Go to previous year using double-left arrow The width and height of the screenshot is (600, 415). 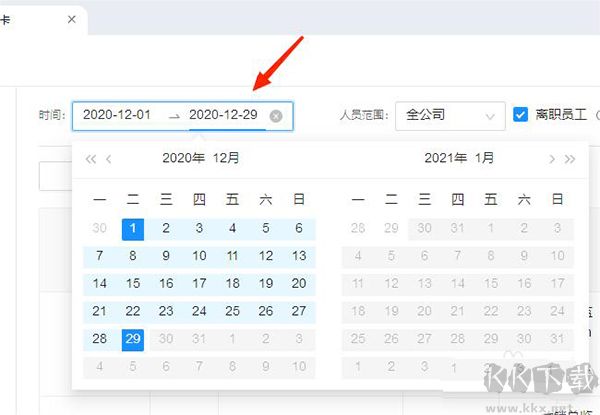coord(91,159)
